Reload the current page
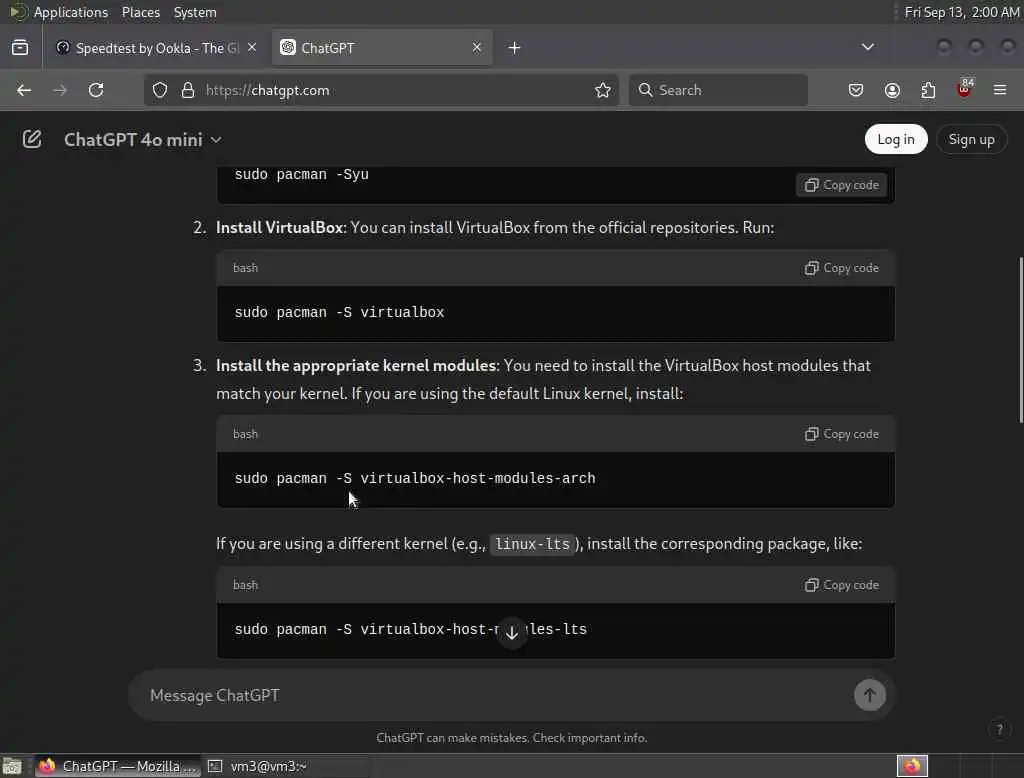 96,90
